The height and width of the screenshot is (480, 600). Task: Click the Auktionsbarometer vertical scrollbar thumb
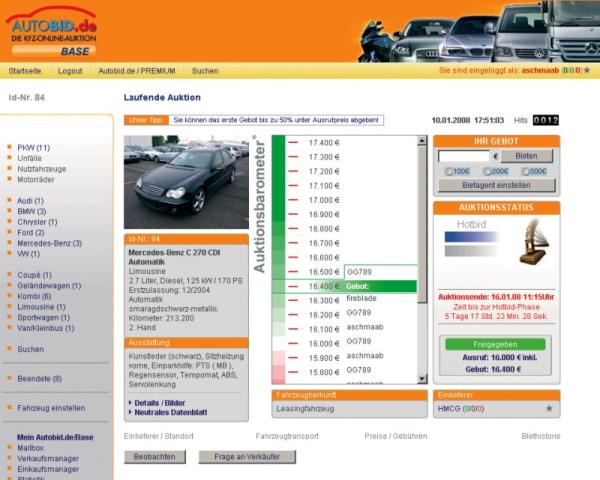point(422,224)
